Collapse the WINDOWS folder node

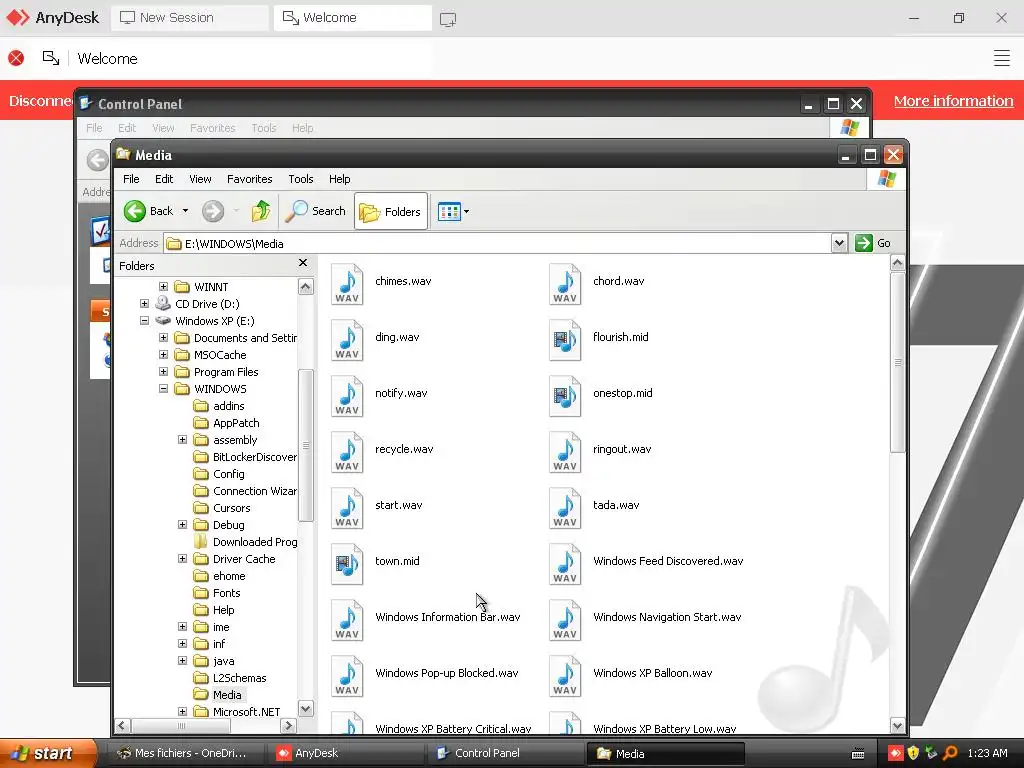(163, 389)
